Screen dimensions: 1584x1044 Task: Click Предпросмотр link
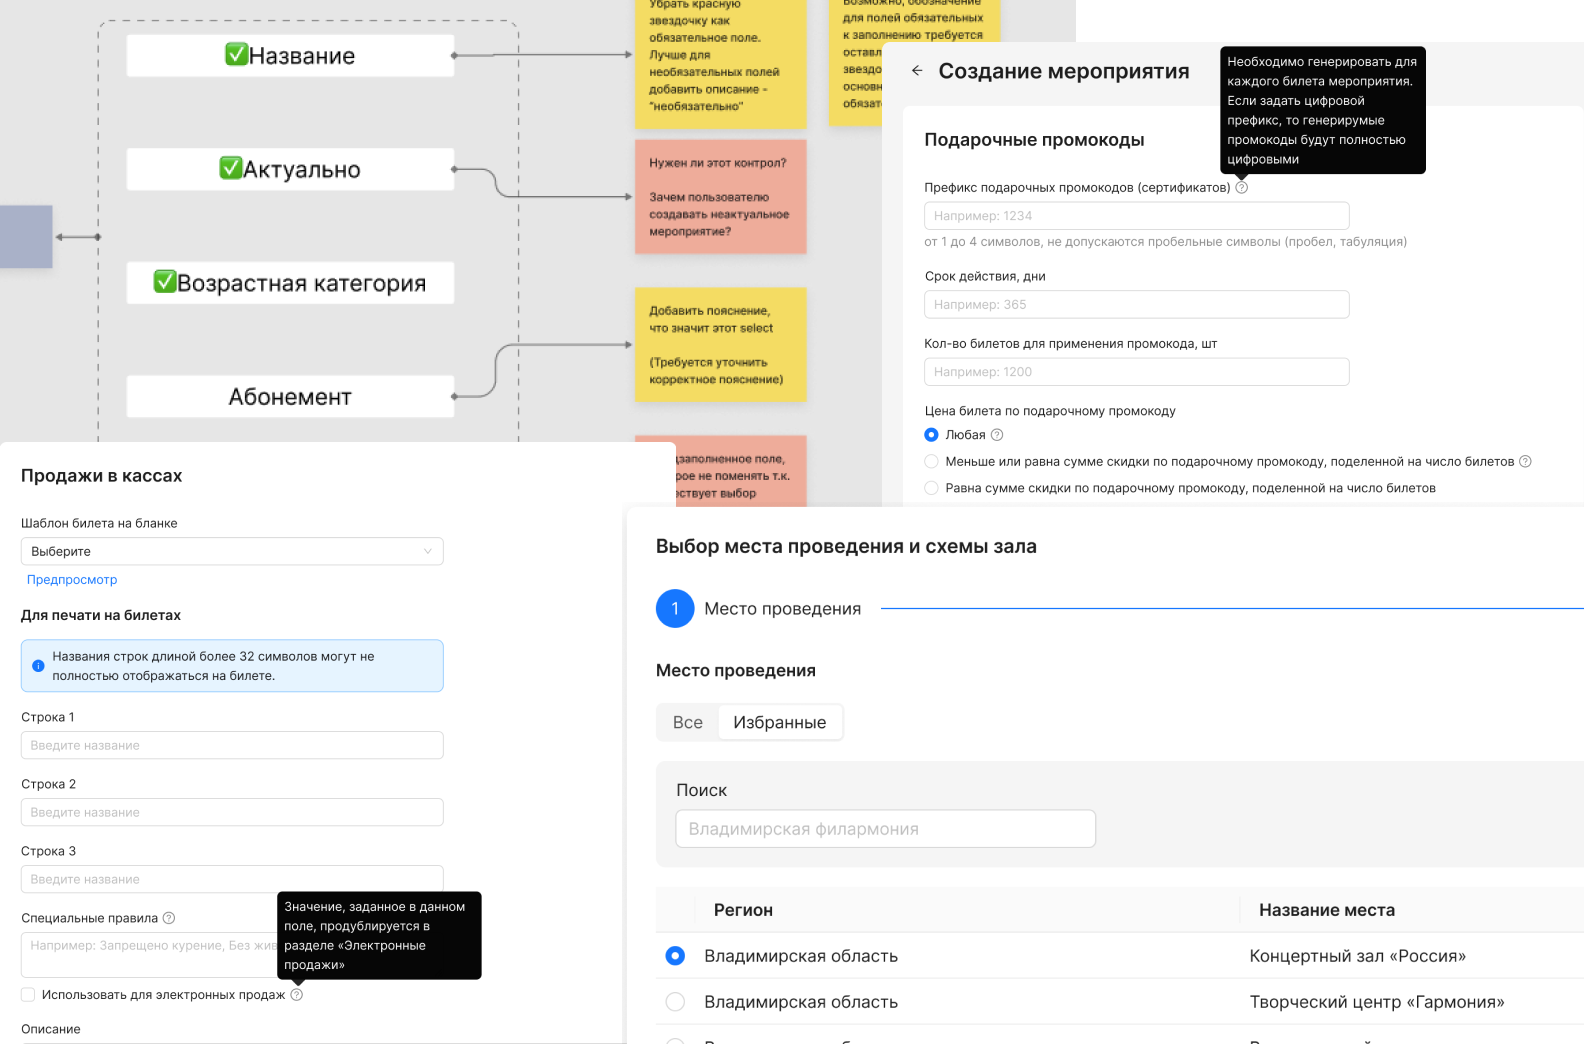[72, 580]
